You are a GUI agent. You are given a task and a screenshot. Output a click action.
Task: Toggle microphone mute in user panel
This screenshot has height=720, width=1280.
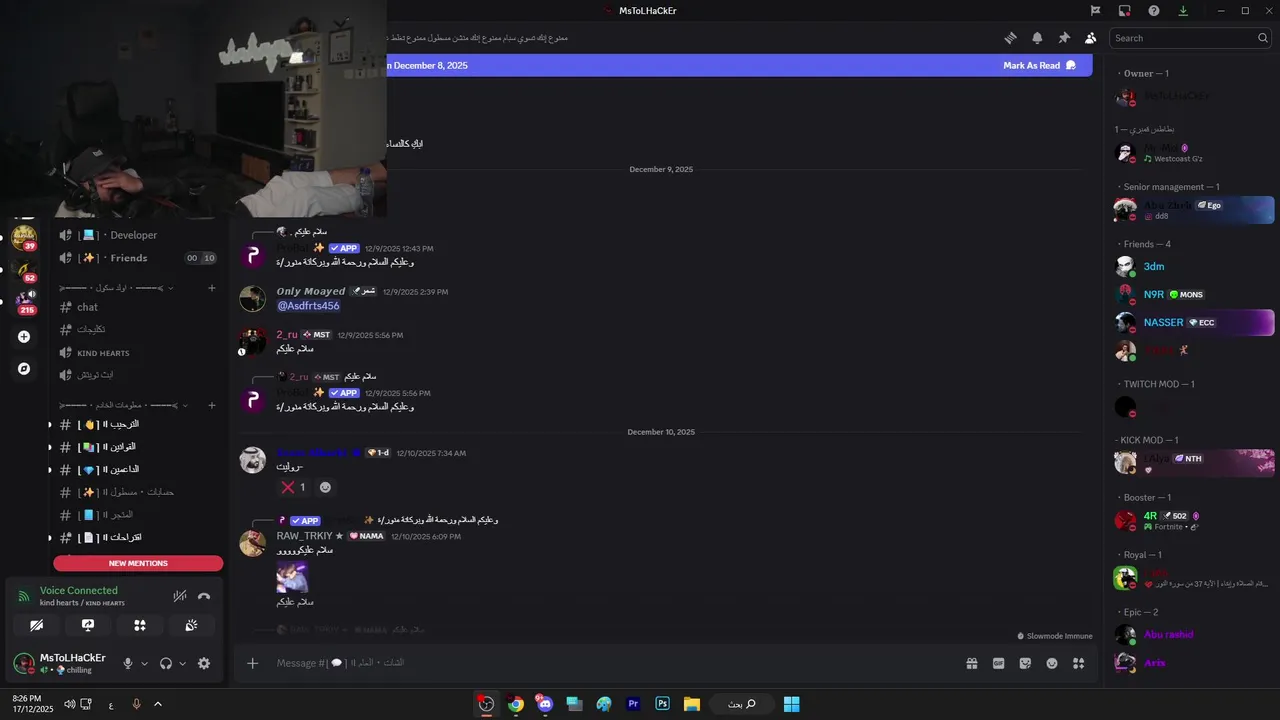point(127,663)
